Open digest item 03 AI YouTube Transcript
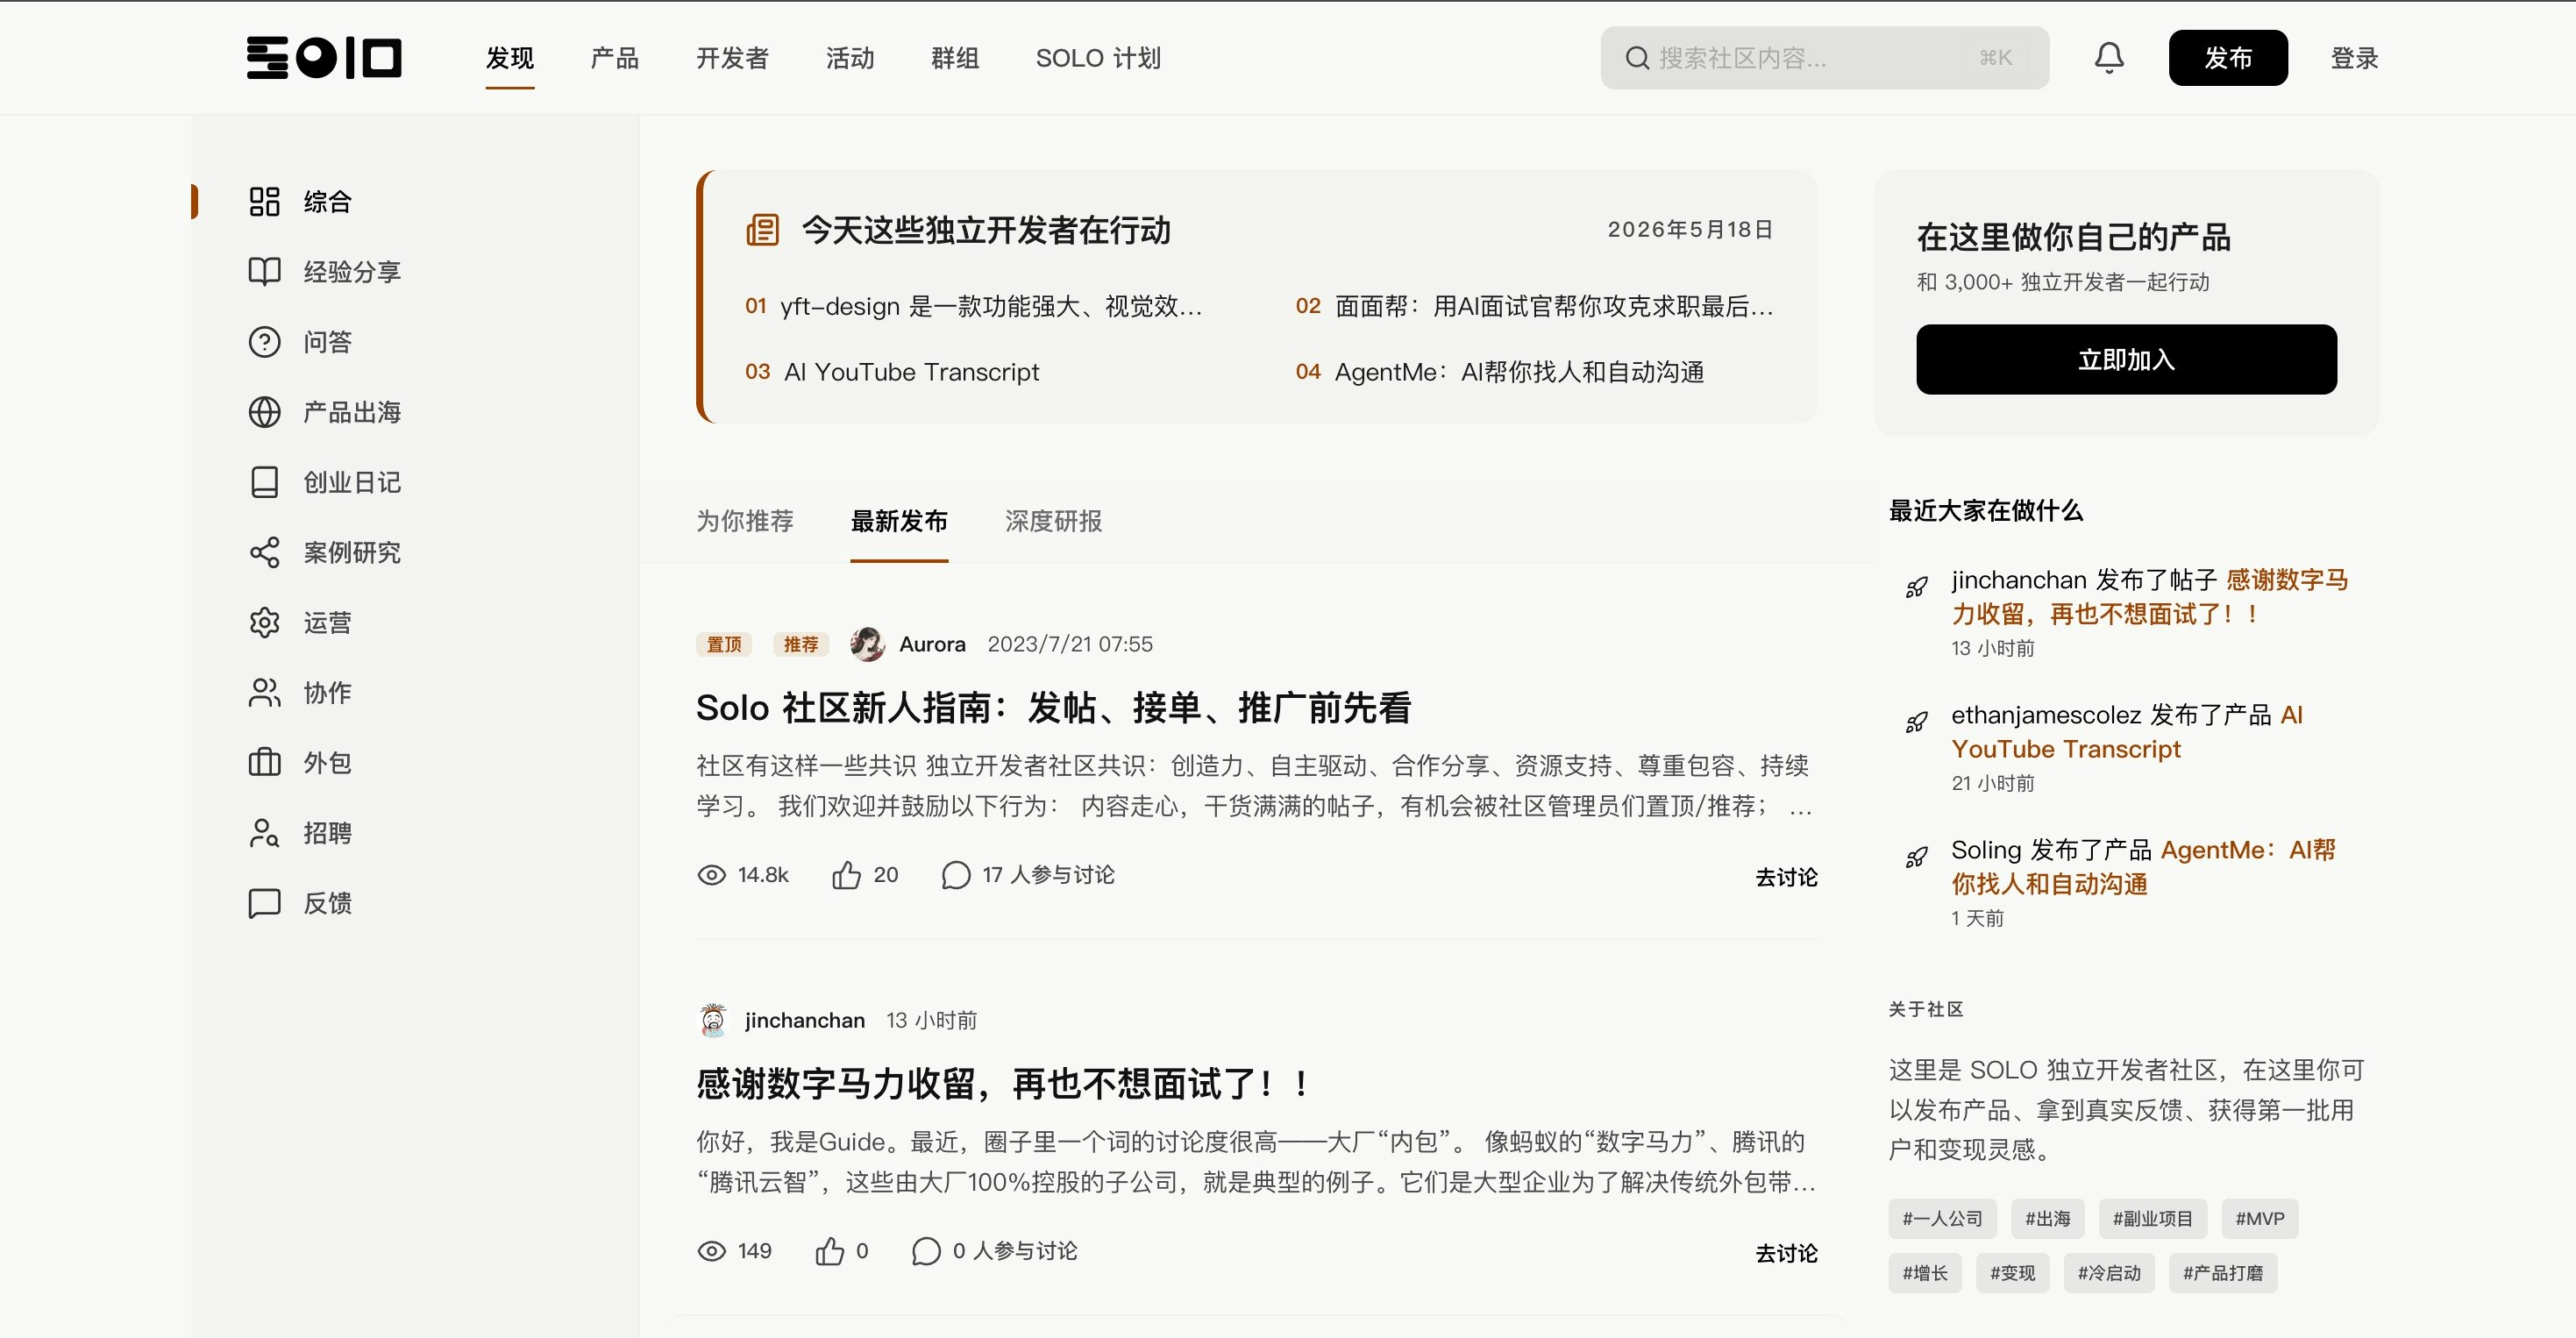Image resolution: width=2576 pixels, height=1338 pixels. [892, 372]
